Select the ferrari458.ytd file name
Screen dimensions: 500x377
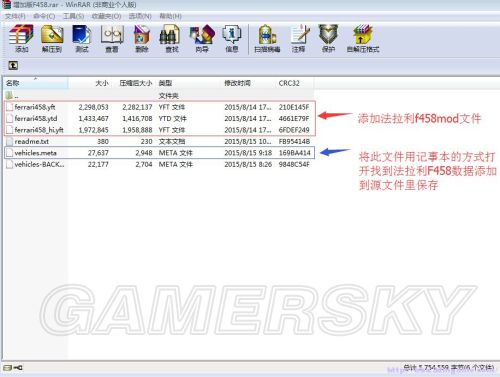36,119
